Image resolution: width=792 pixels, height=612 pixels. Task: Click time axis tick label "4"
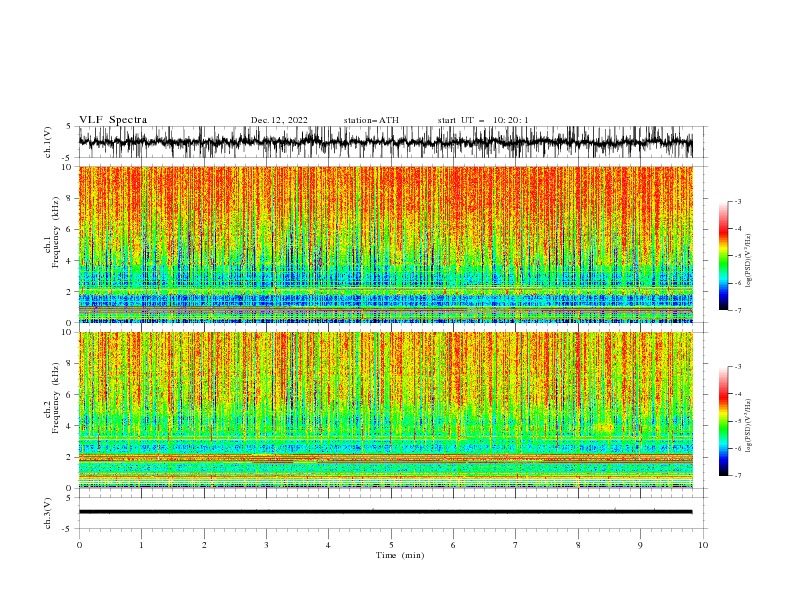pos(328,545)
